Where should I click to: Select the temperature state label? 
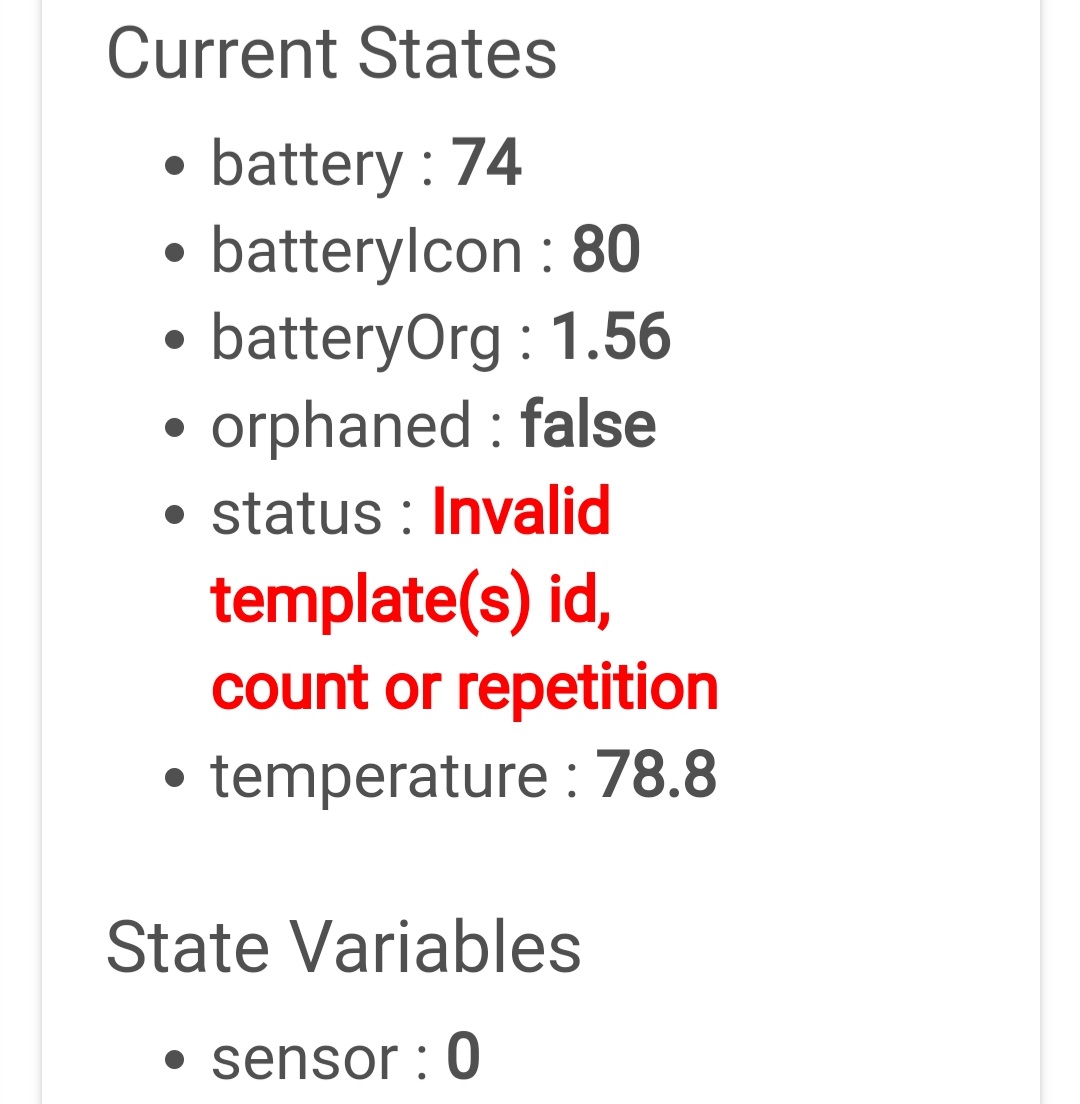point(379,776)
